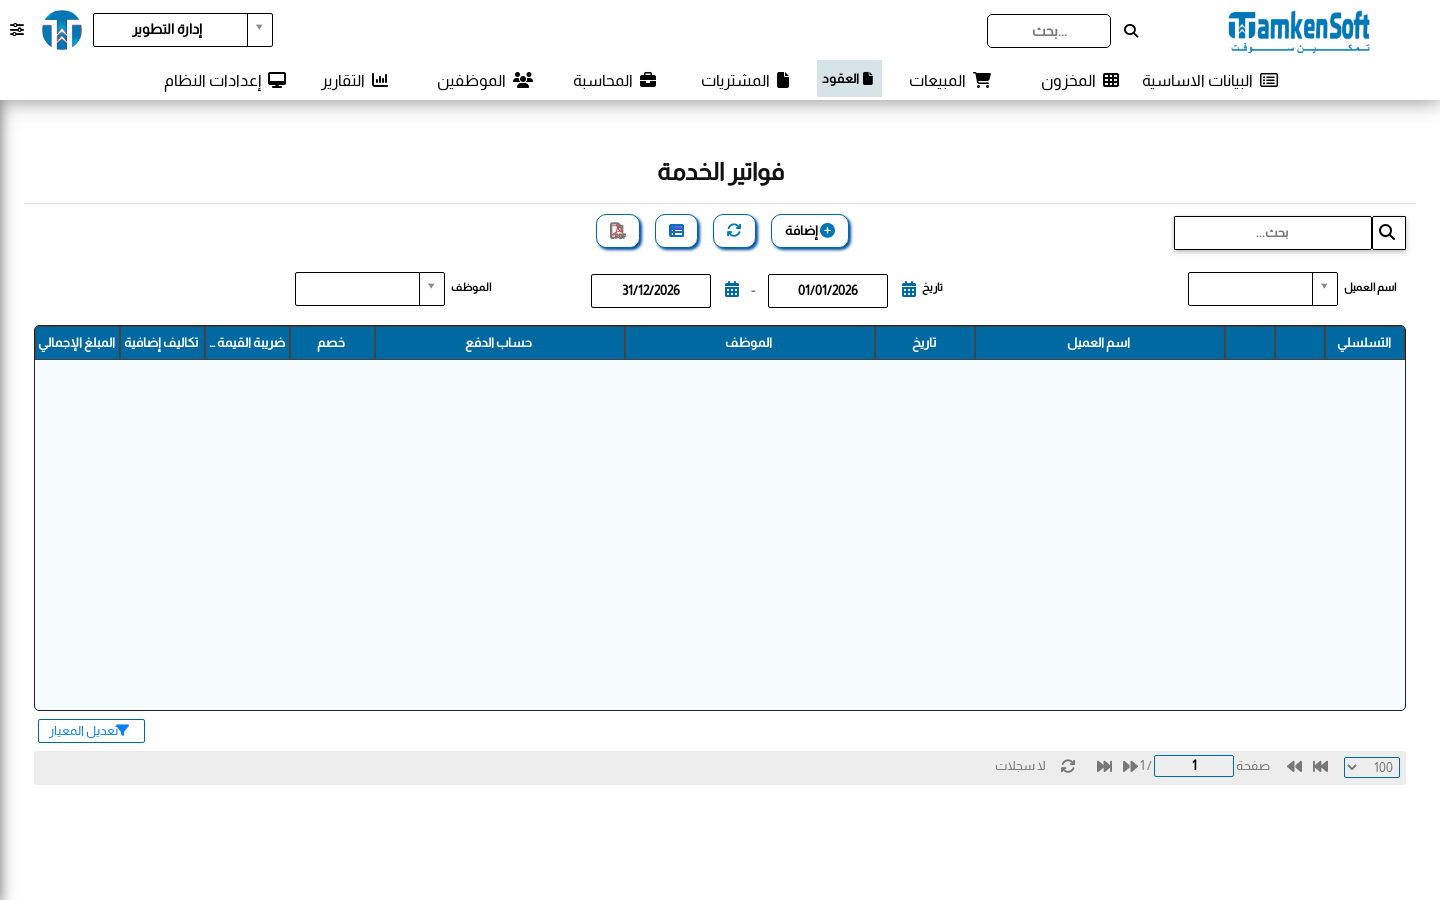Sort by the table's الموظف column header
This screenshot has height=900, width=1440.
(749, 343)
